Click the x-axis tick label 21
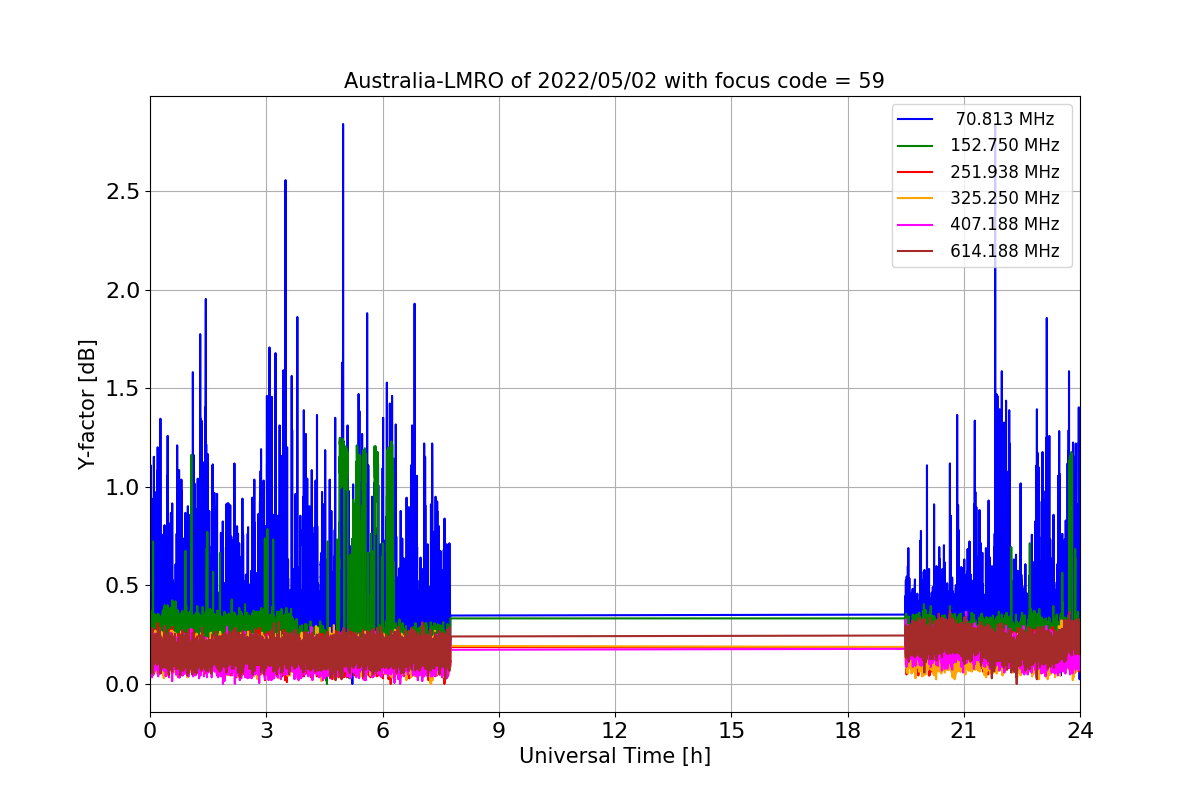Screen dimensions: 1200x800 964,731
